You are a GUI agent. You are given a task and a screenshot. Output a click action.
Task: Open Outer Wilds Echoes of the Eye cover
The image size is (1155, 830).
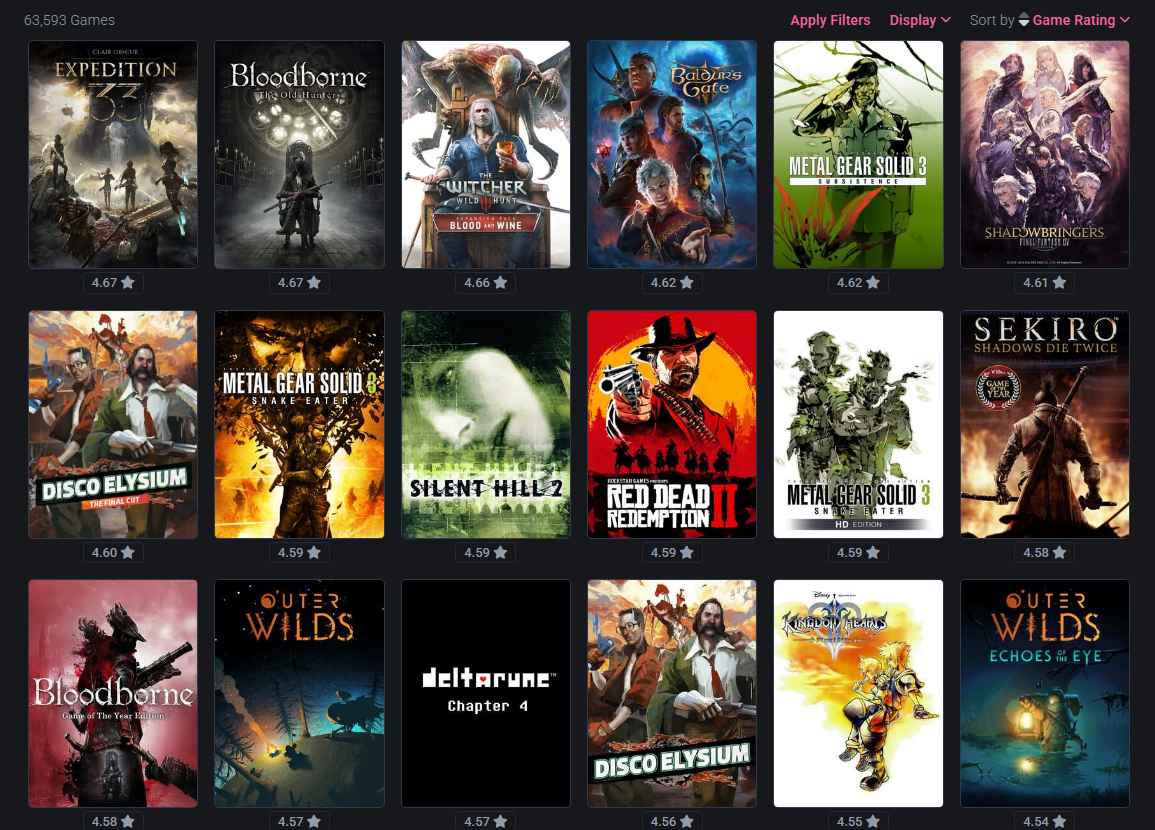pyautogui.click(x=1045, y=694)
